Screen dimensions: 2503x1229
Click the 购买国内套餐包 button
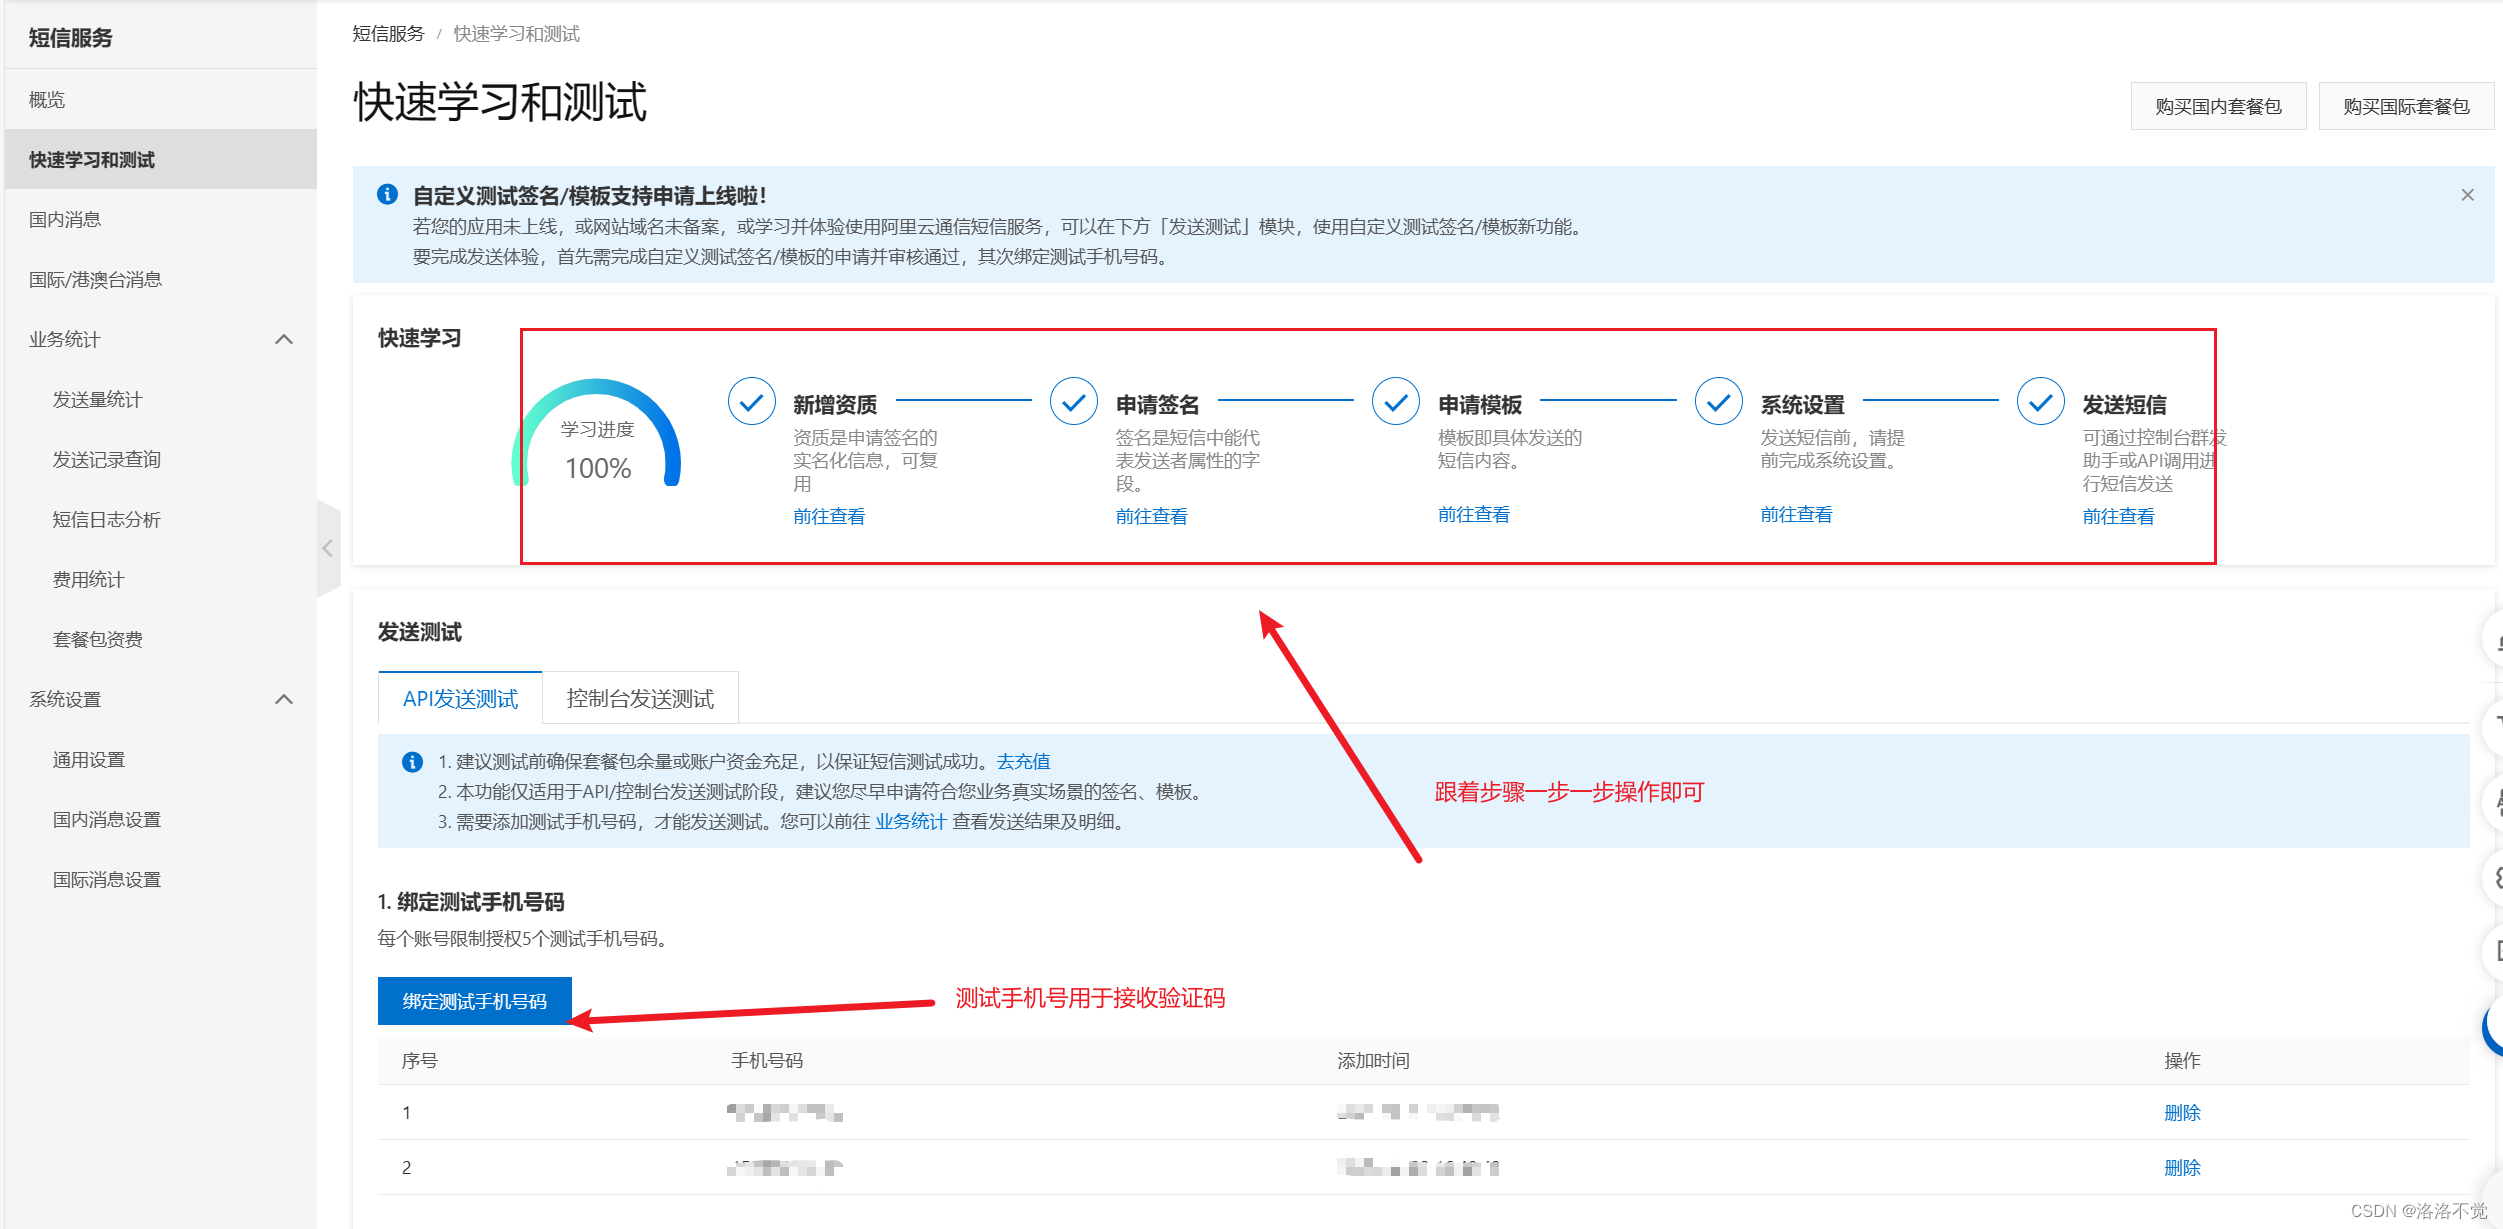coord(2217,106)
